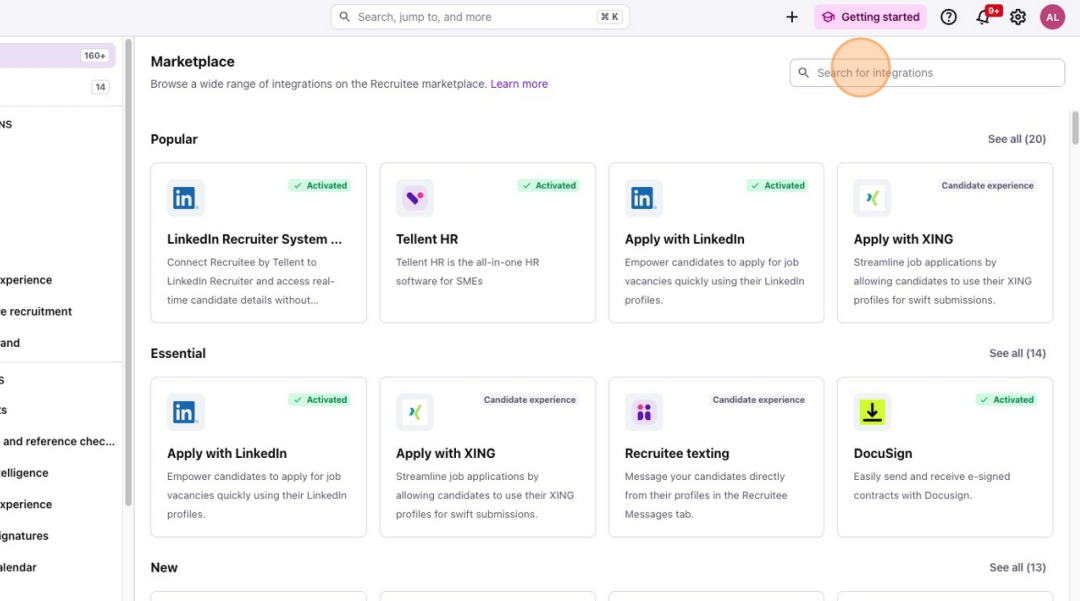
Task: Click the DocuSign download logo icon
Action: pos(872,412)
